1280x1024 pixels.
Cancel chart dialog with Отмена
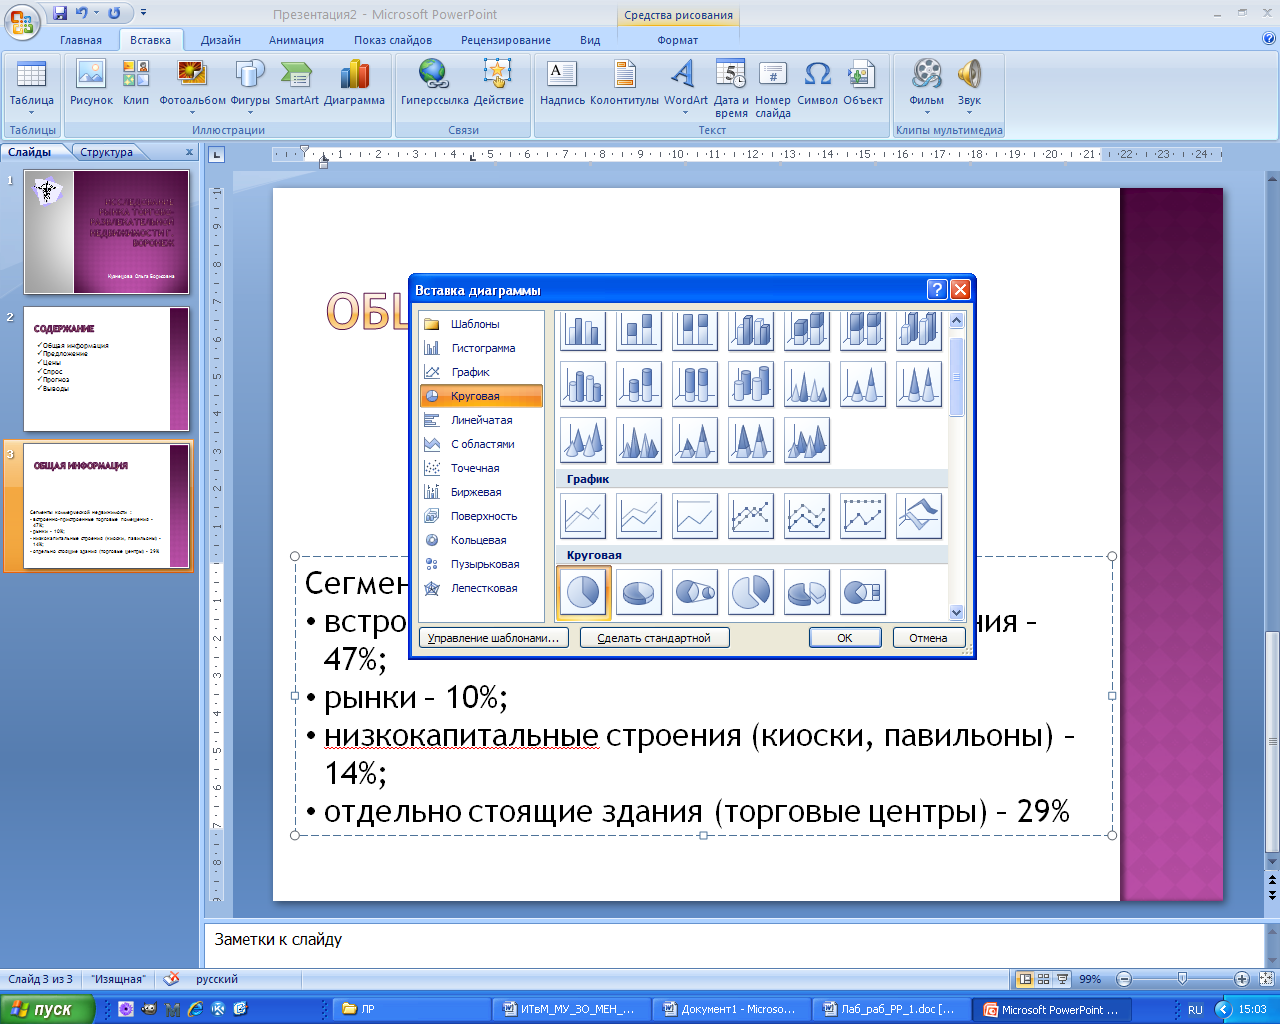[928, 638]
